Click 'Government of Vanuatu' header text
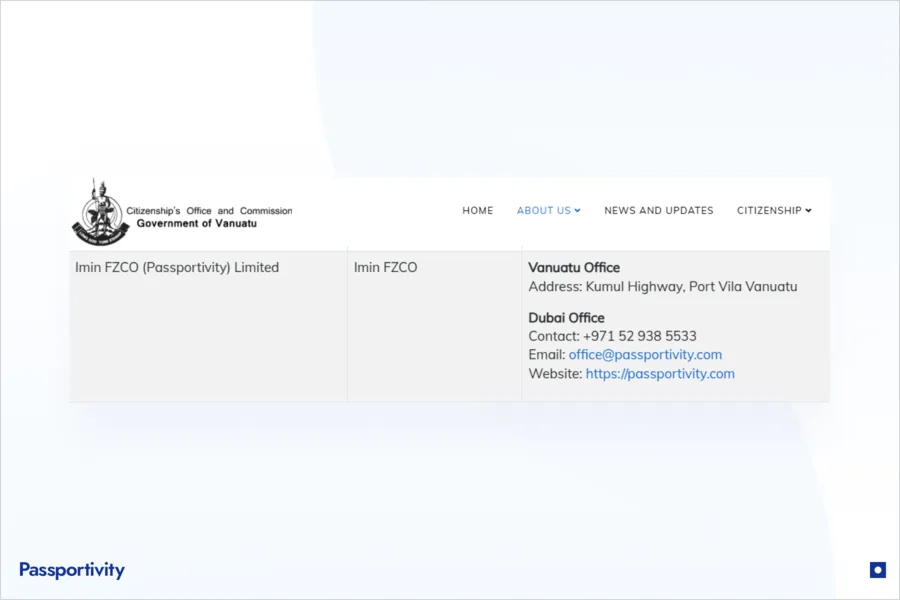This screenshot has height=600, width=900. point(196,223)
